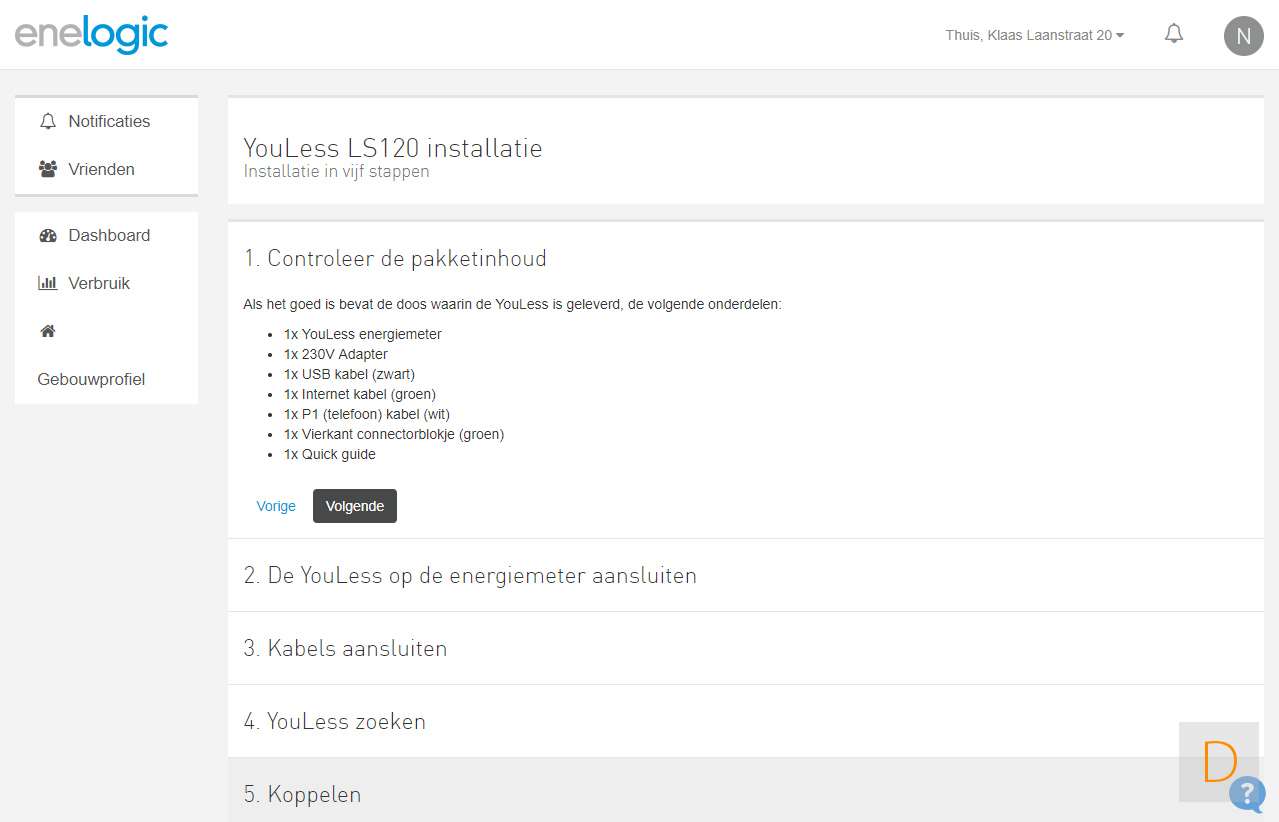
Task: Open Gebouwprofiel in the sidebar
Action: tap(91, 380)
